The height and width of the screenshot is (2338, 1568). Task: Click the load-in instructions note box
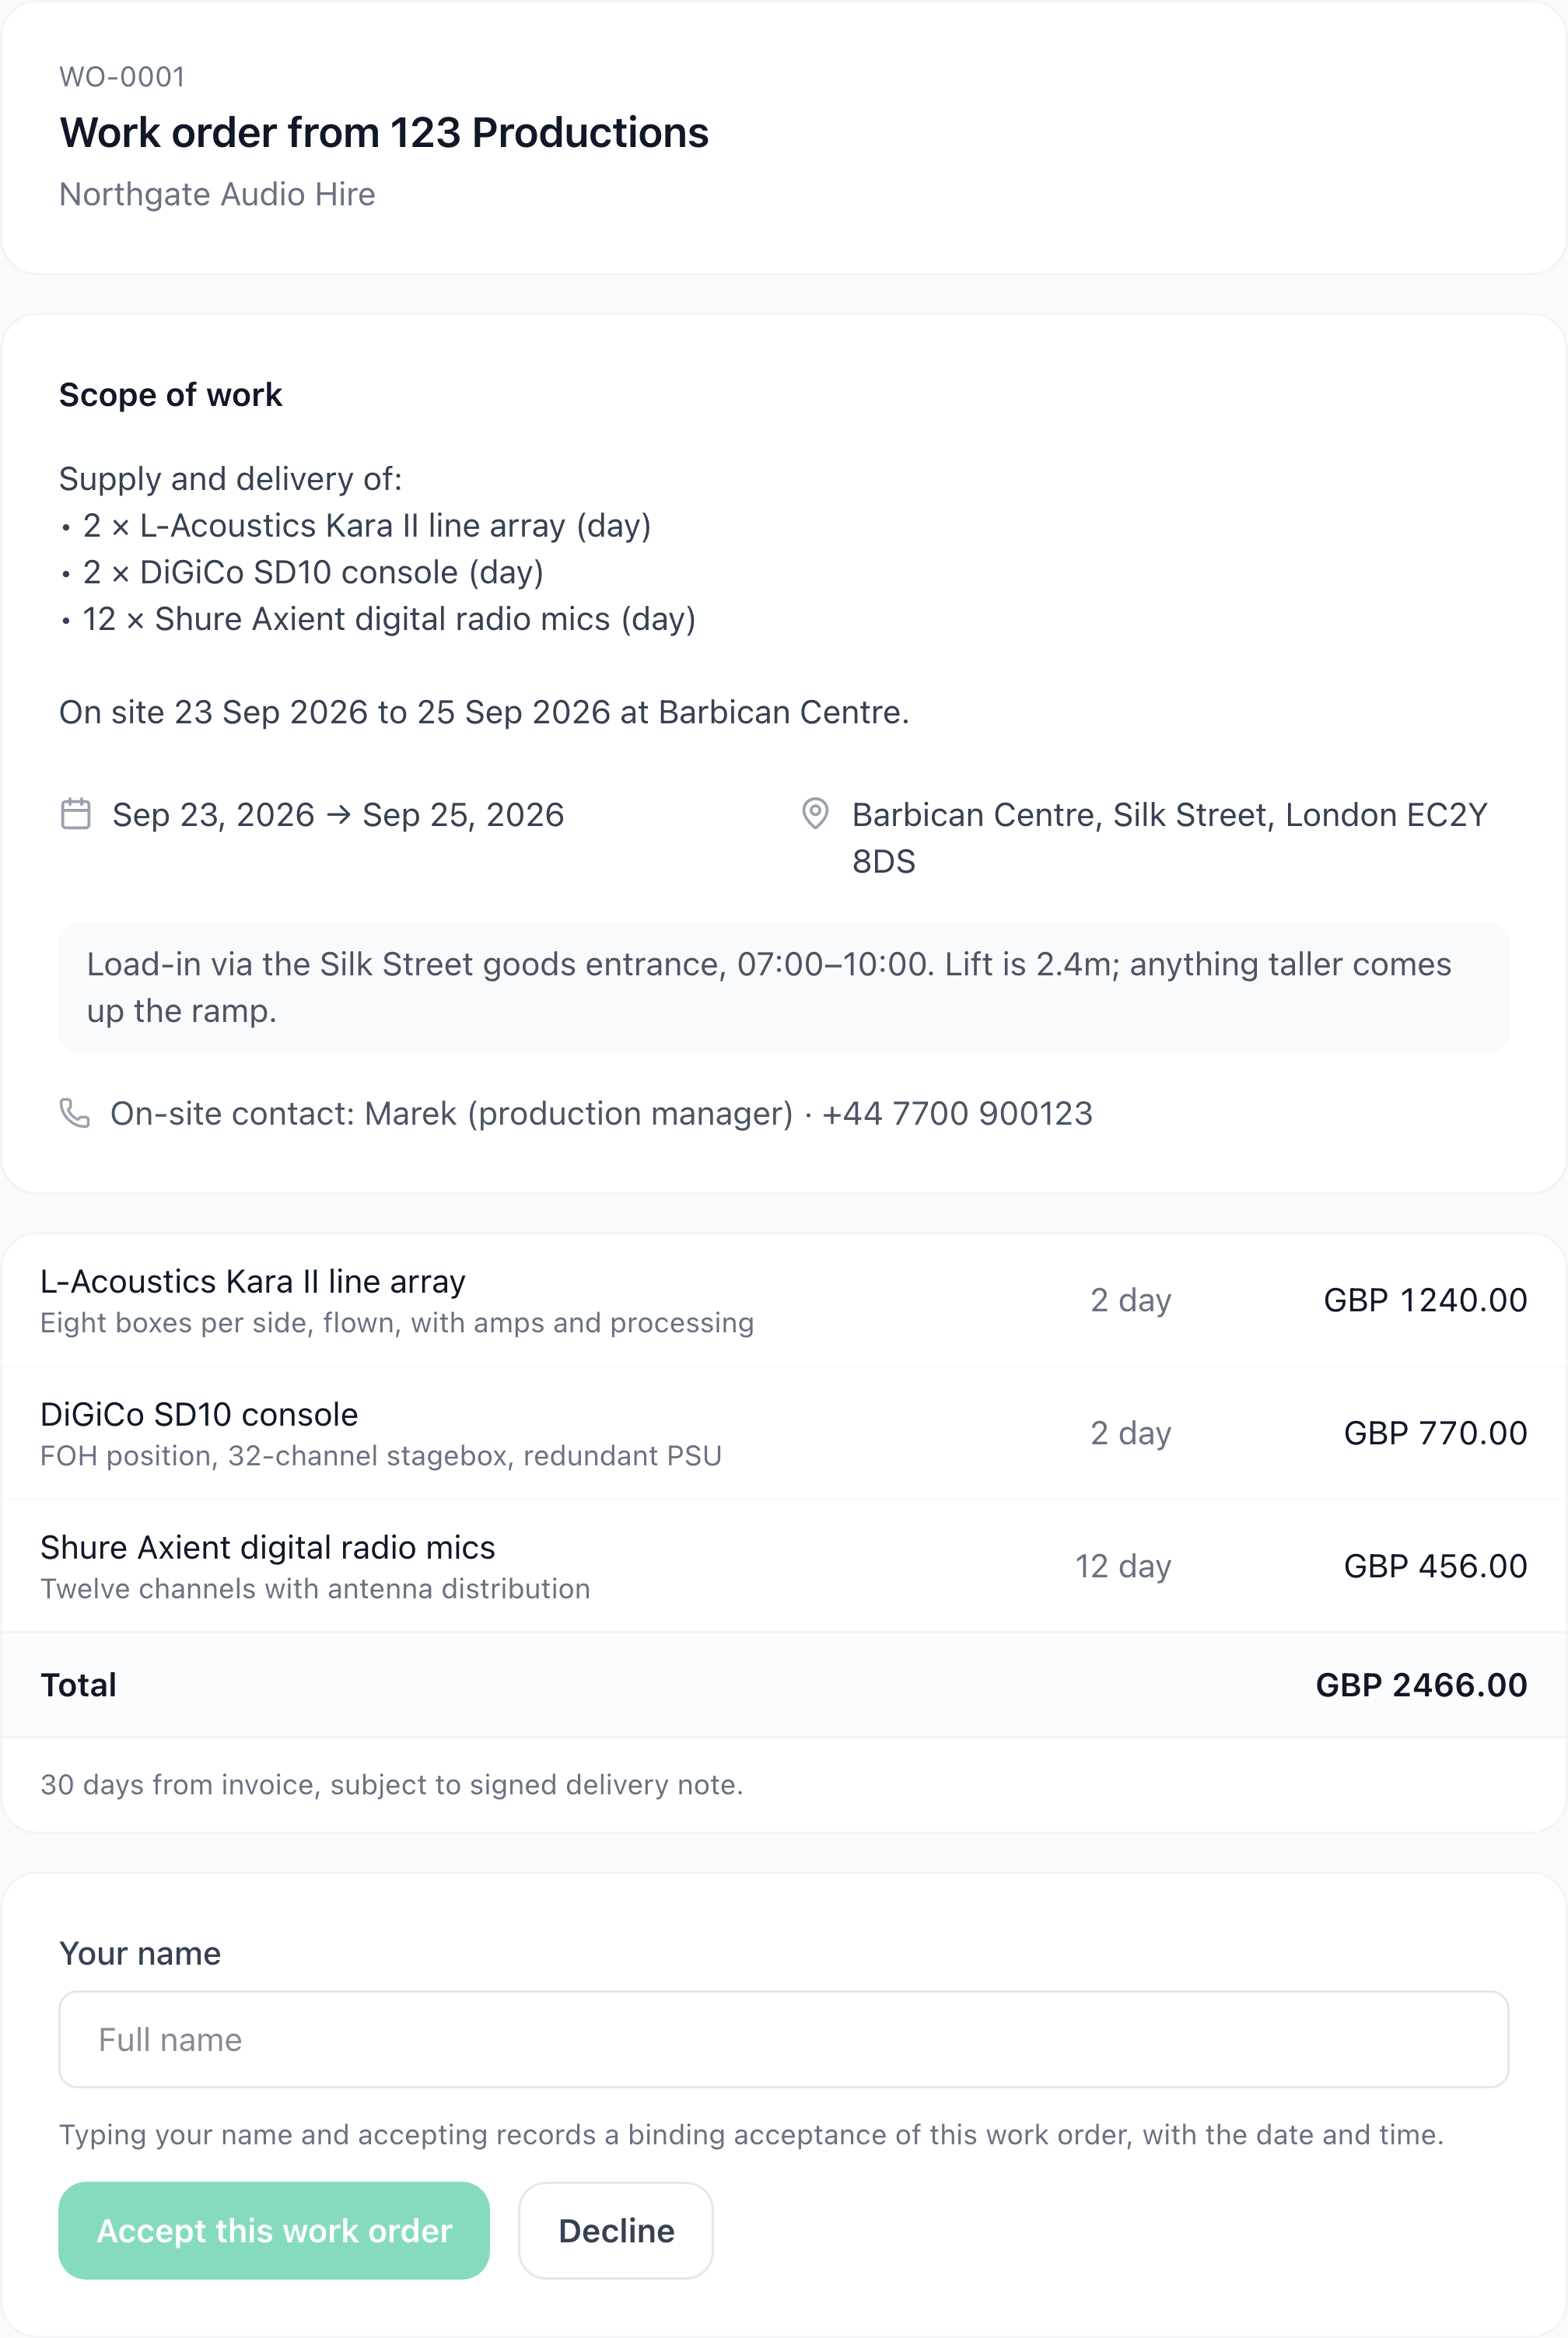(784, 987)
